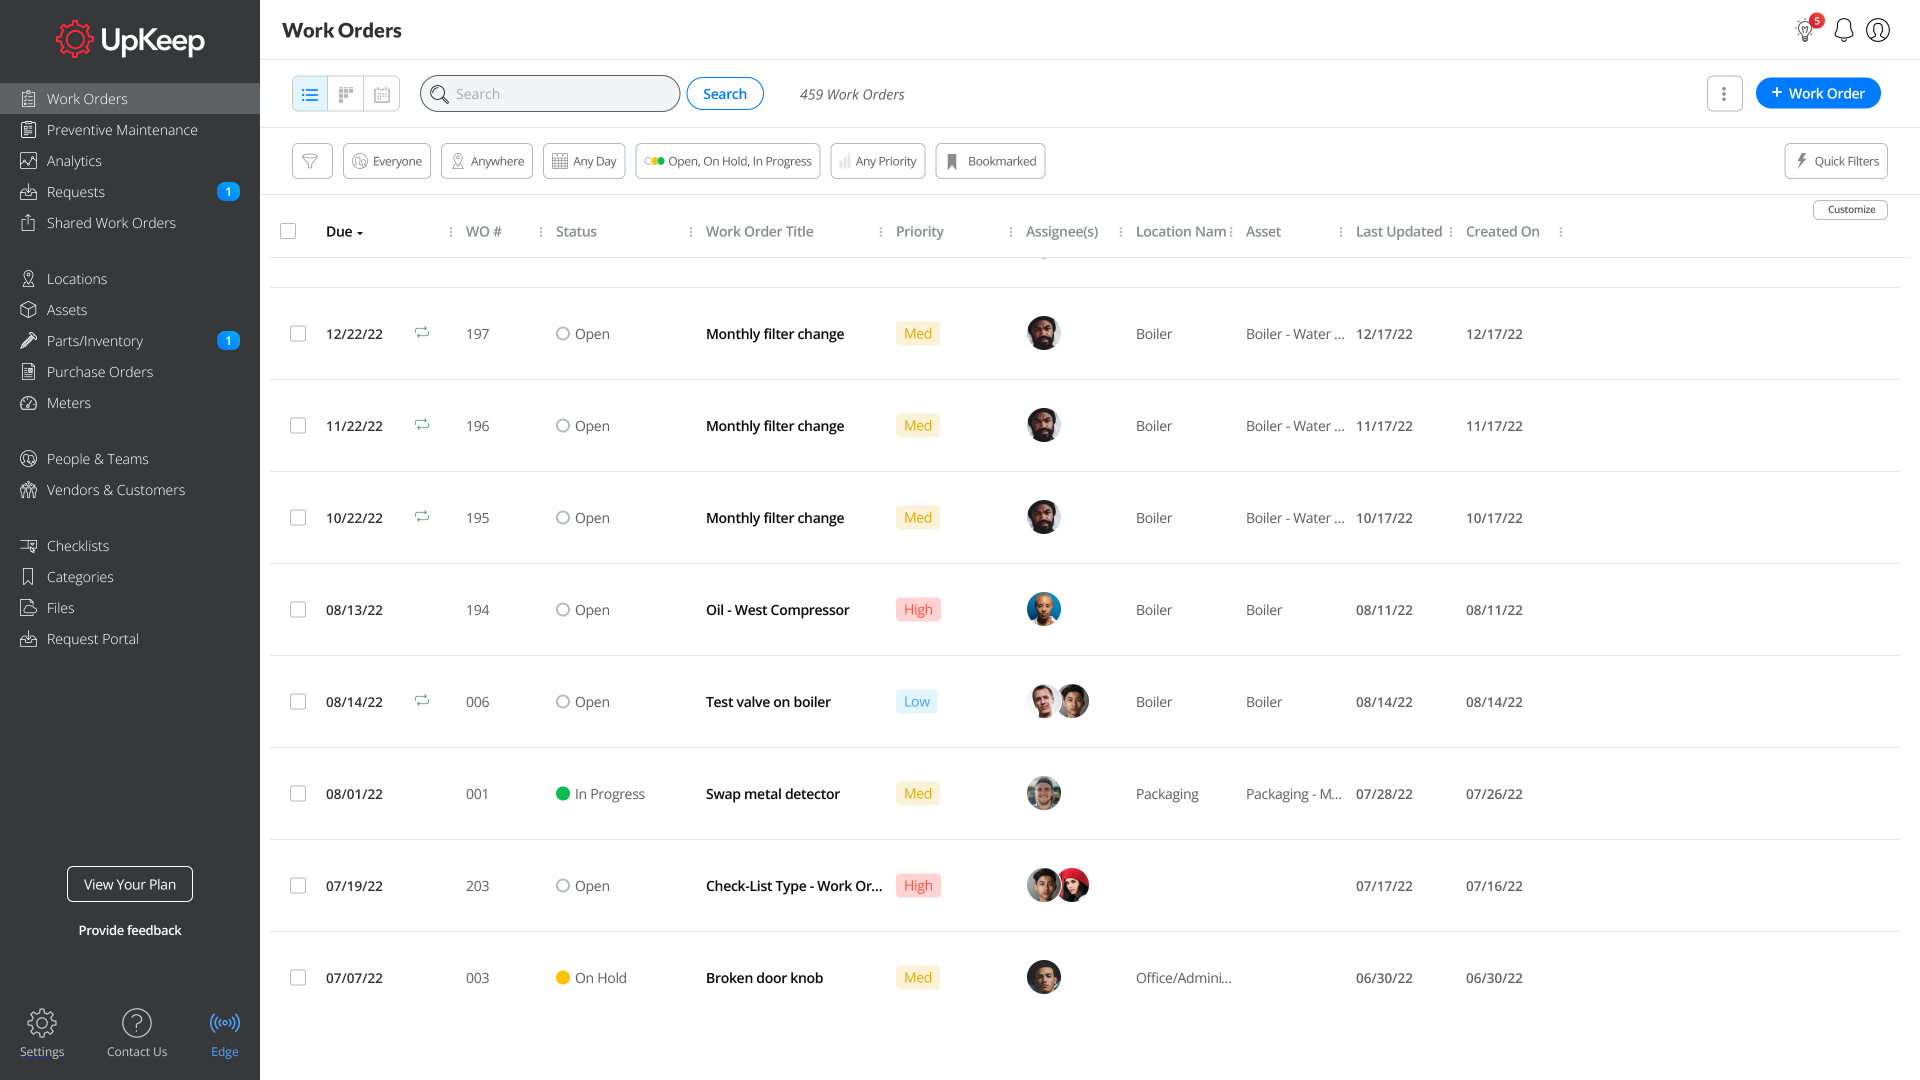Expand the Everyone assignee dropdown
The width and height of the screenshot is (1920, 1080).
[386, 161]
